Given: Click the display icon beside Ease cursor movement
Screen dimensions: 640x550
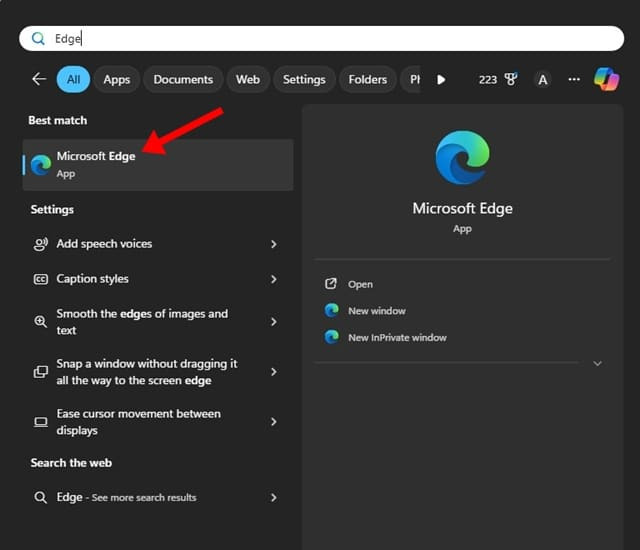Looking at the screenshot, I should (40, 422).
